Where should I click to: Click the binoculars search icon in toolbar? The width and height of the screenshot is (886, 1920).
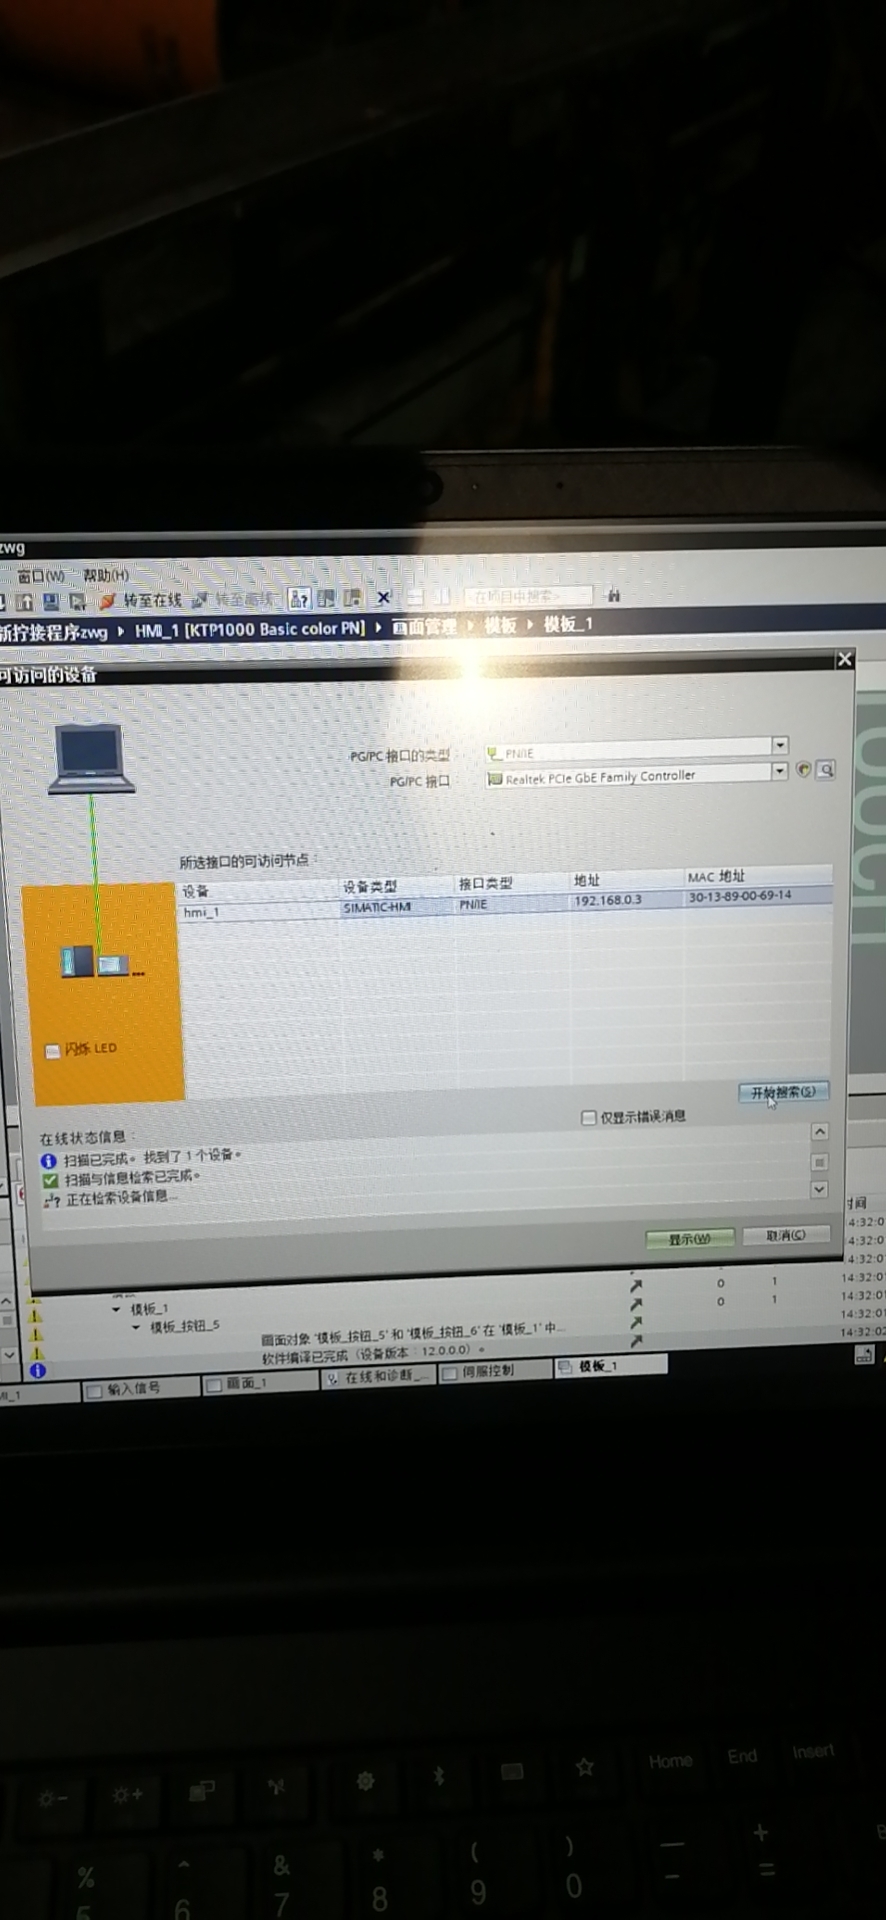click(x=614, y=595)
